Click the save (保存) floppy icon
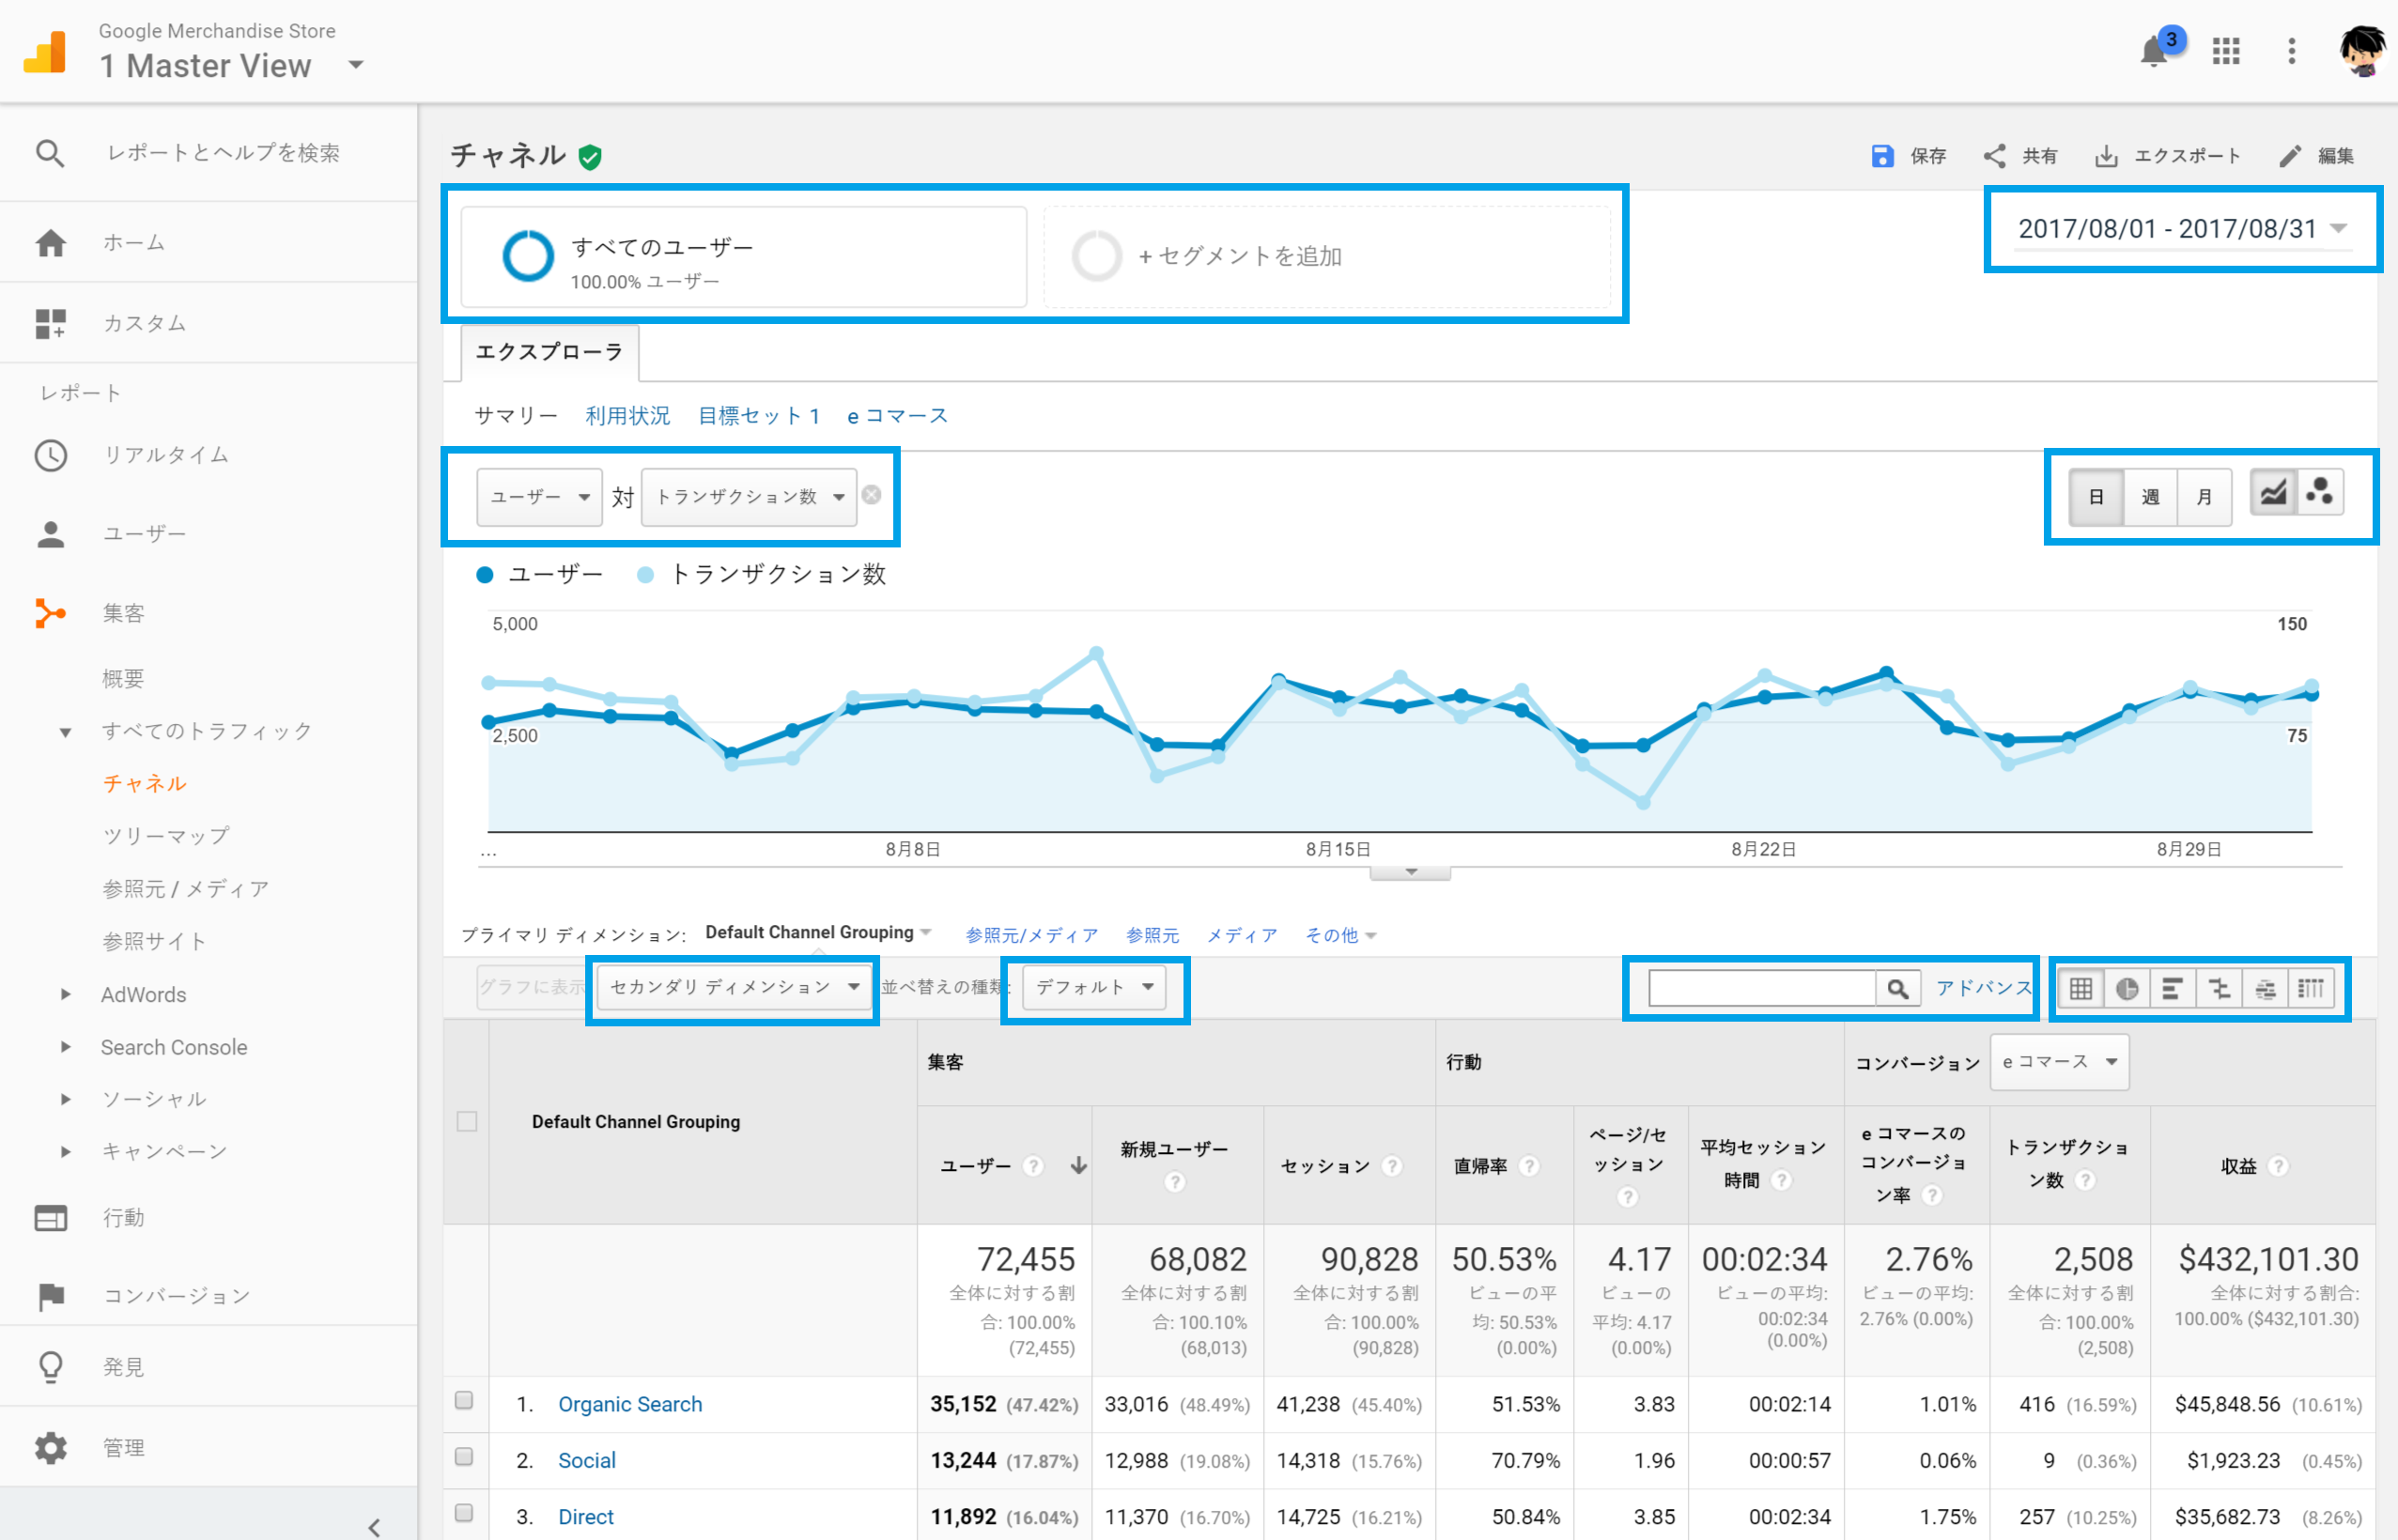Viewport: 2398px width, 1540px height. pyautogui.click(x=1882, y=156)
